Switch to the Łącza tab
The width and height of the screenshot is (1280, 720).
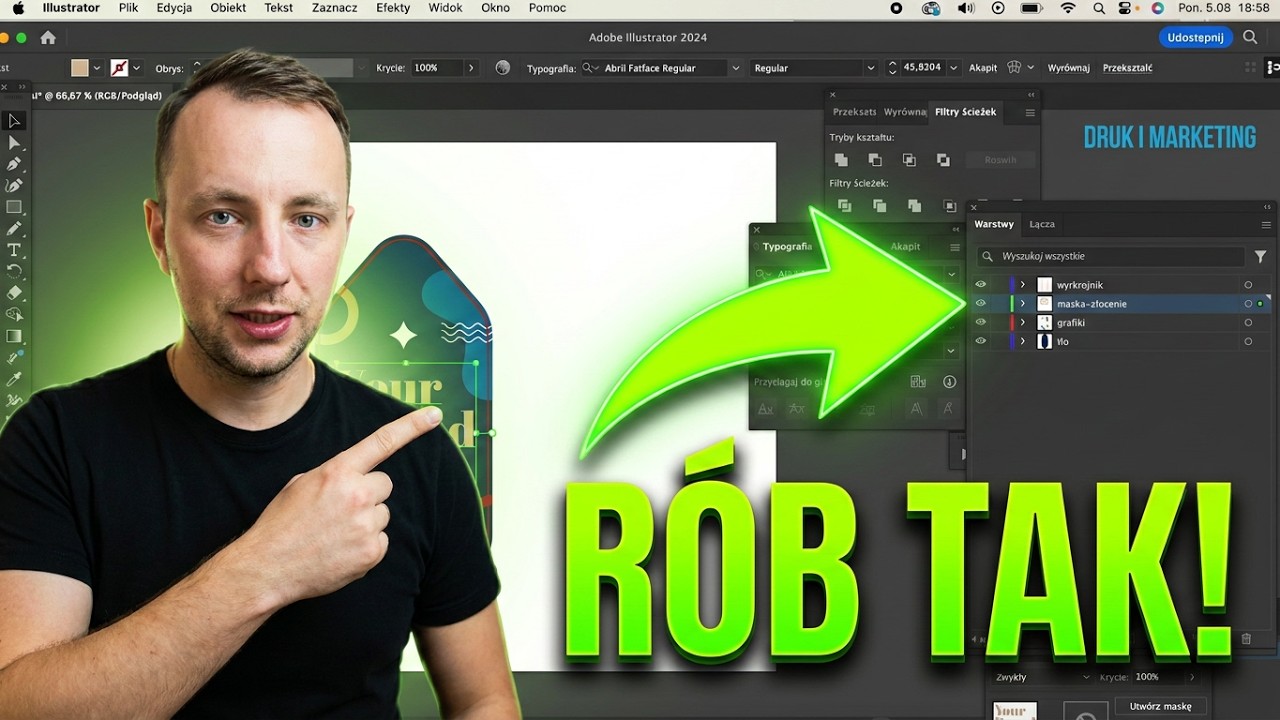(1042, 225)
